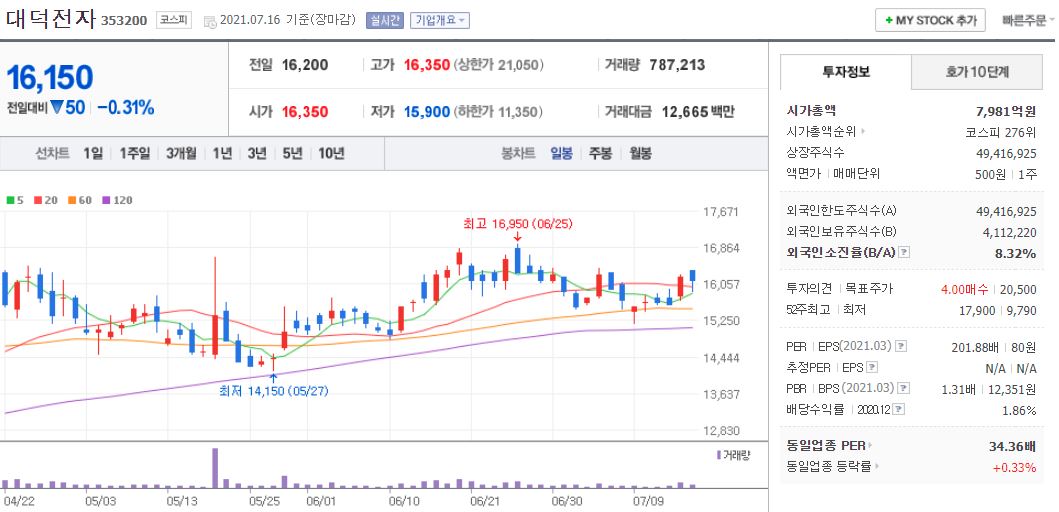Click the -0.31% change rate
1059x512 pixels.
tap(126, 107)
